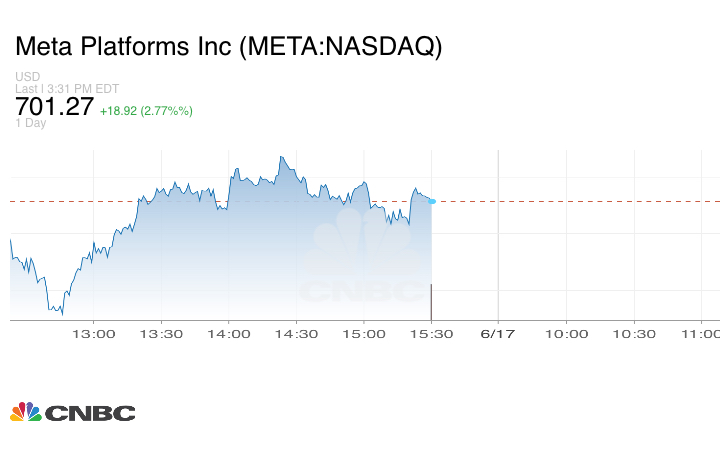The width and height of the screenshot is (720, 450).
Task: Click the USD currency label
Action: (x=27, y=76)
